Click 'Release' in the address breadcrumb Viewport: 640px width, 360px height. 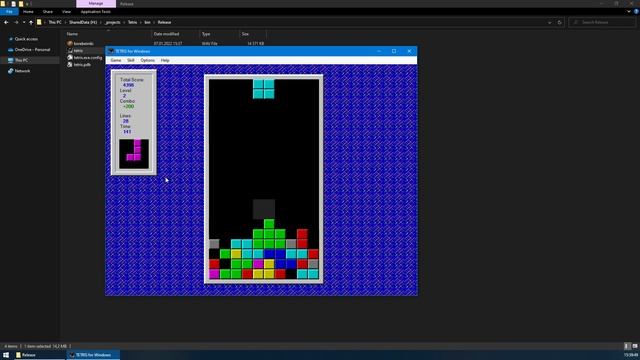[164, 22]
